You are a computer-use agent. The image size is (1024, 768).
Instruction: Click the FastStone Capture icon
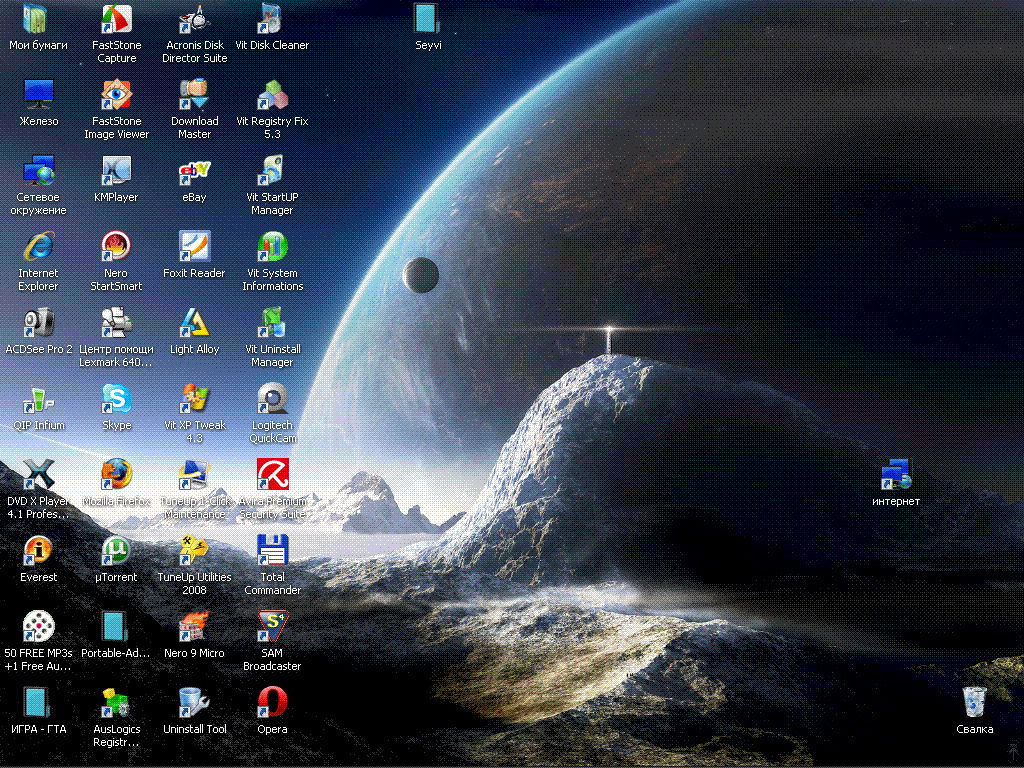(x=116, y=18)
